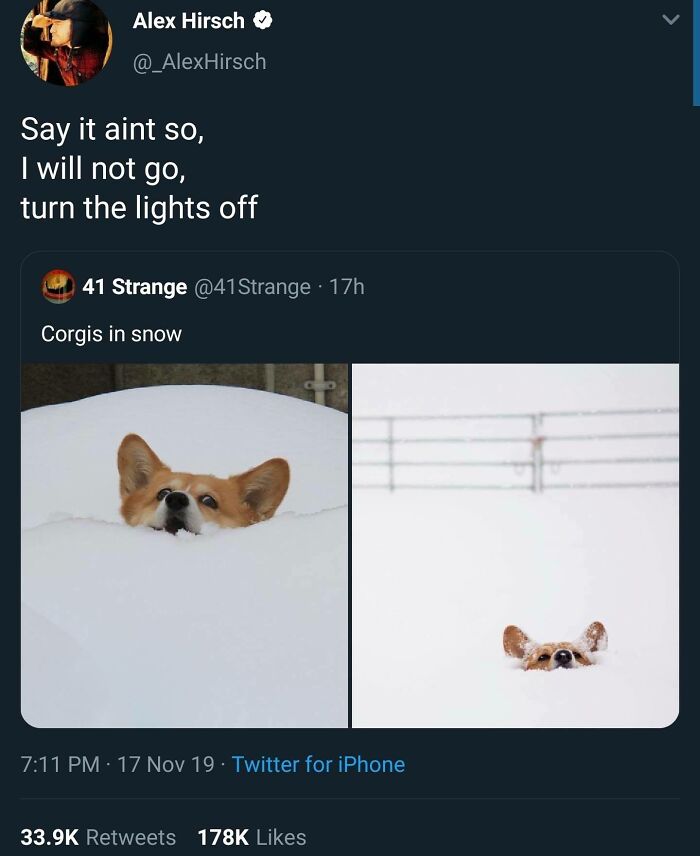700x856 pixels.
Task: Open the @41Strange handle
Action: (253, 287)
